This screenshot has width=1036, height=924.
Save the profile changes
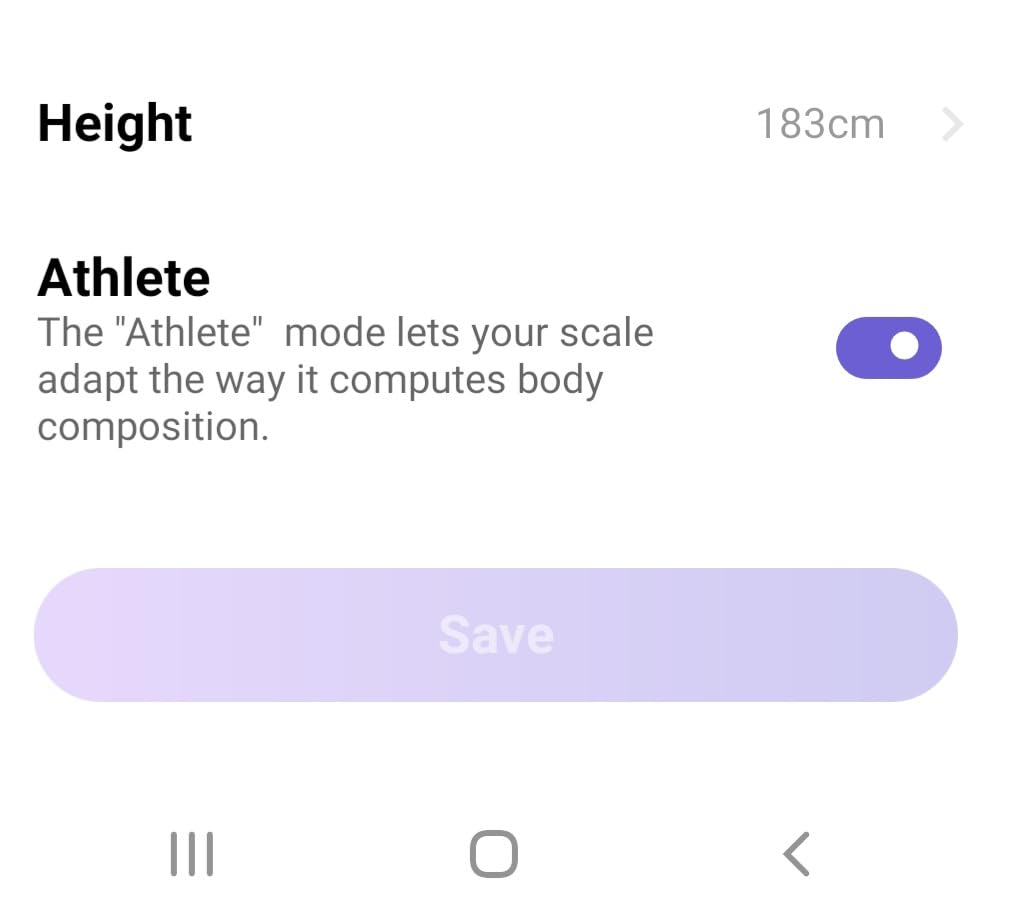[496, 635]
